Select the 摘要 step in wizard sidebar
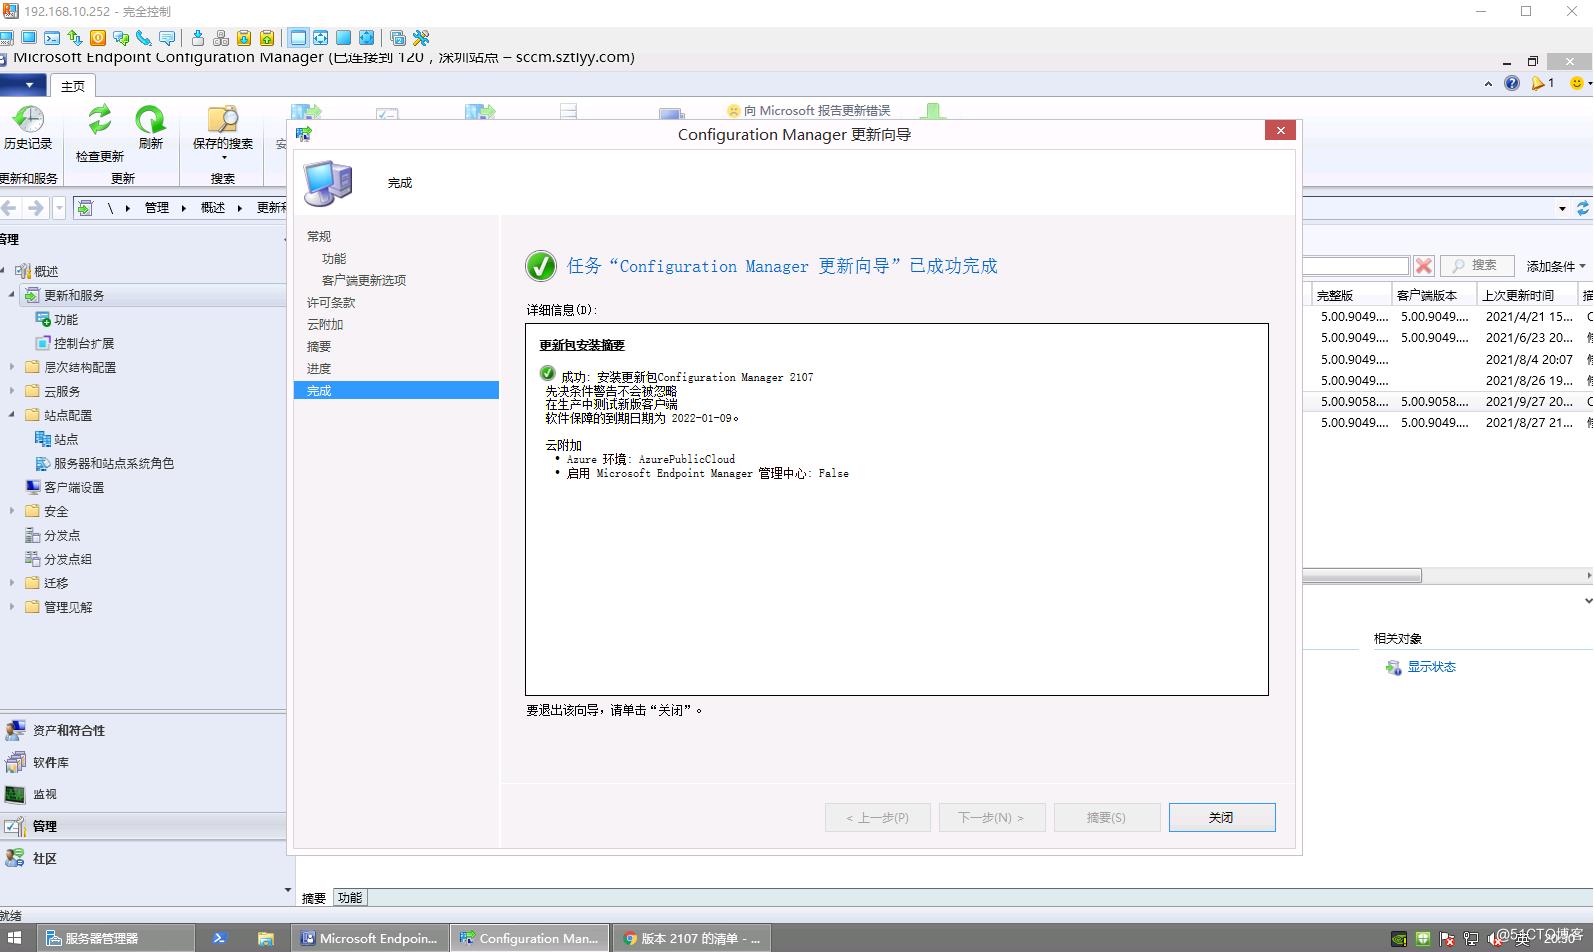 pyautogui.click(x=319, y=346)
